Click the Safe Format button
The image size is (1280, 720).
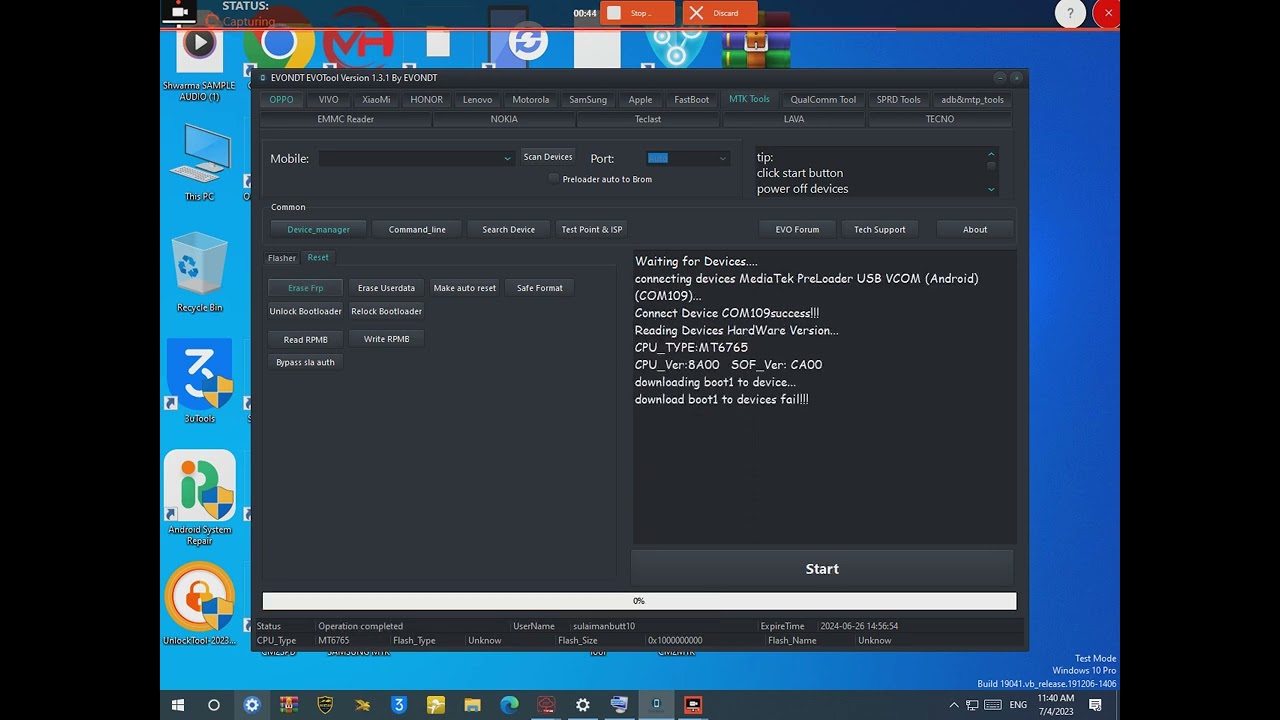point(540,288)
